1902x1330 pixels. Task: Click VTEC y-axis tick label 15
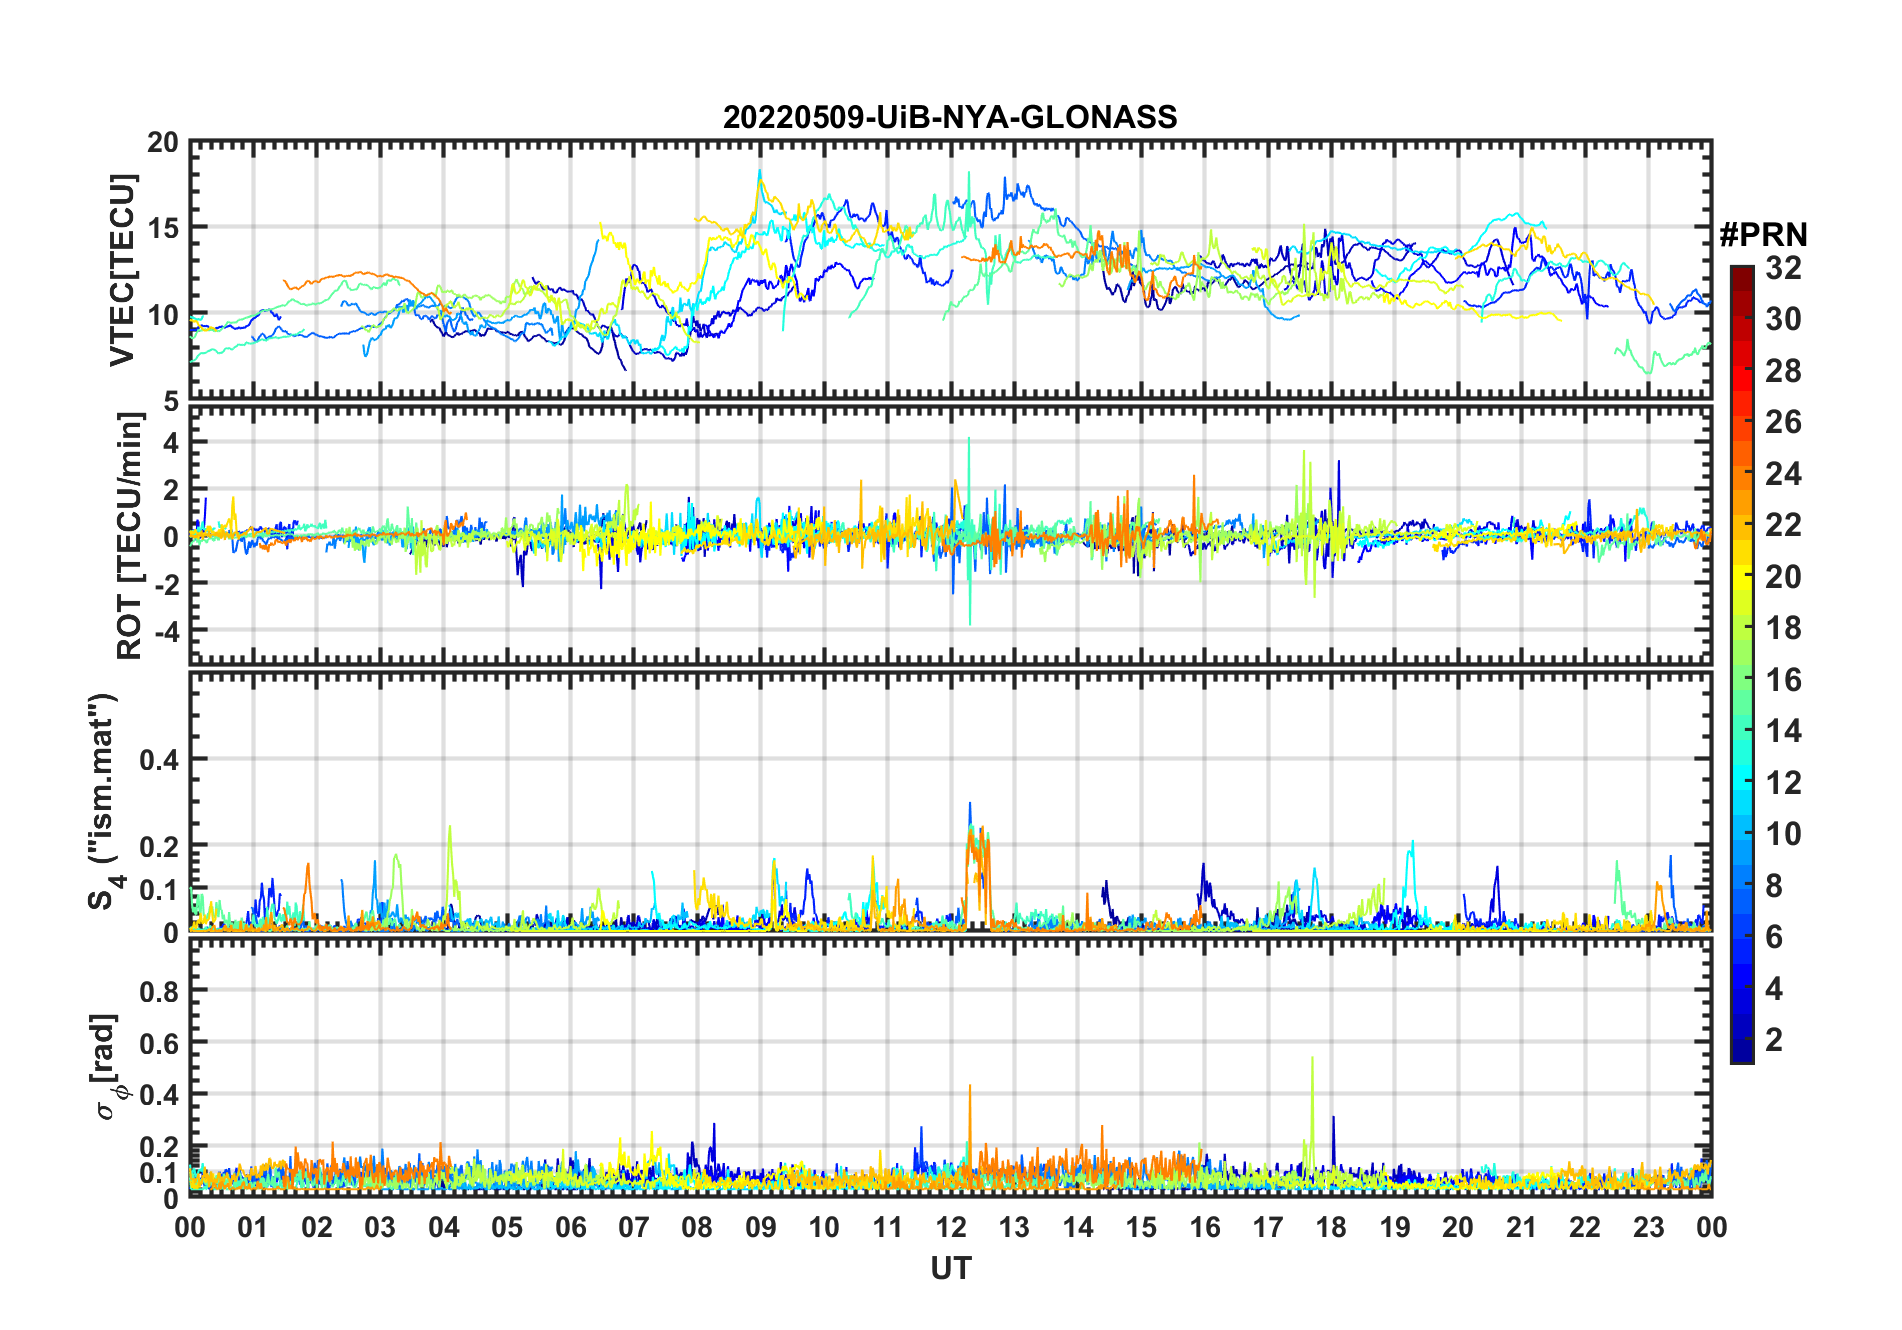163,228
